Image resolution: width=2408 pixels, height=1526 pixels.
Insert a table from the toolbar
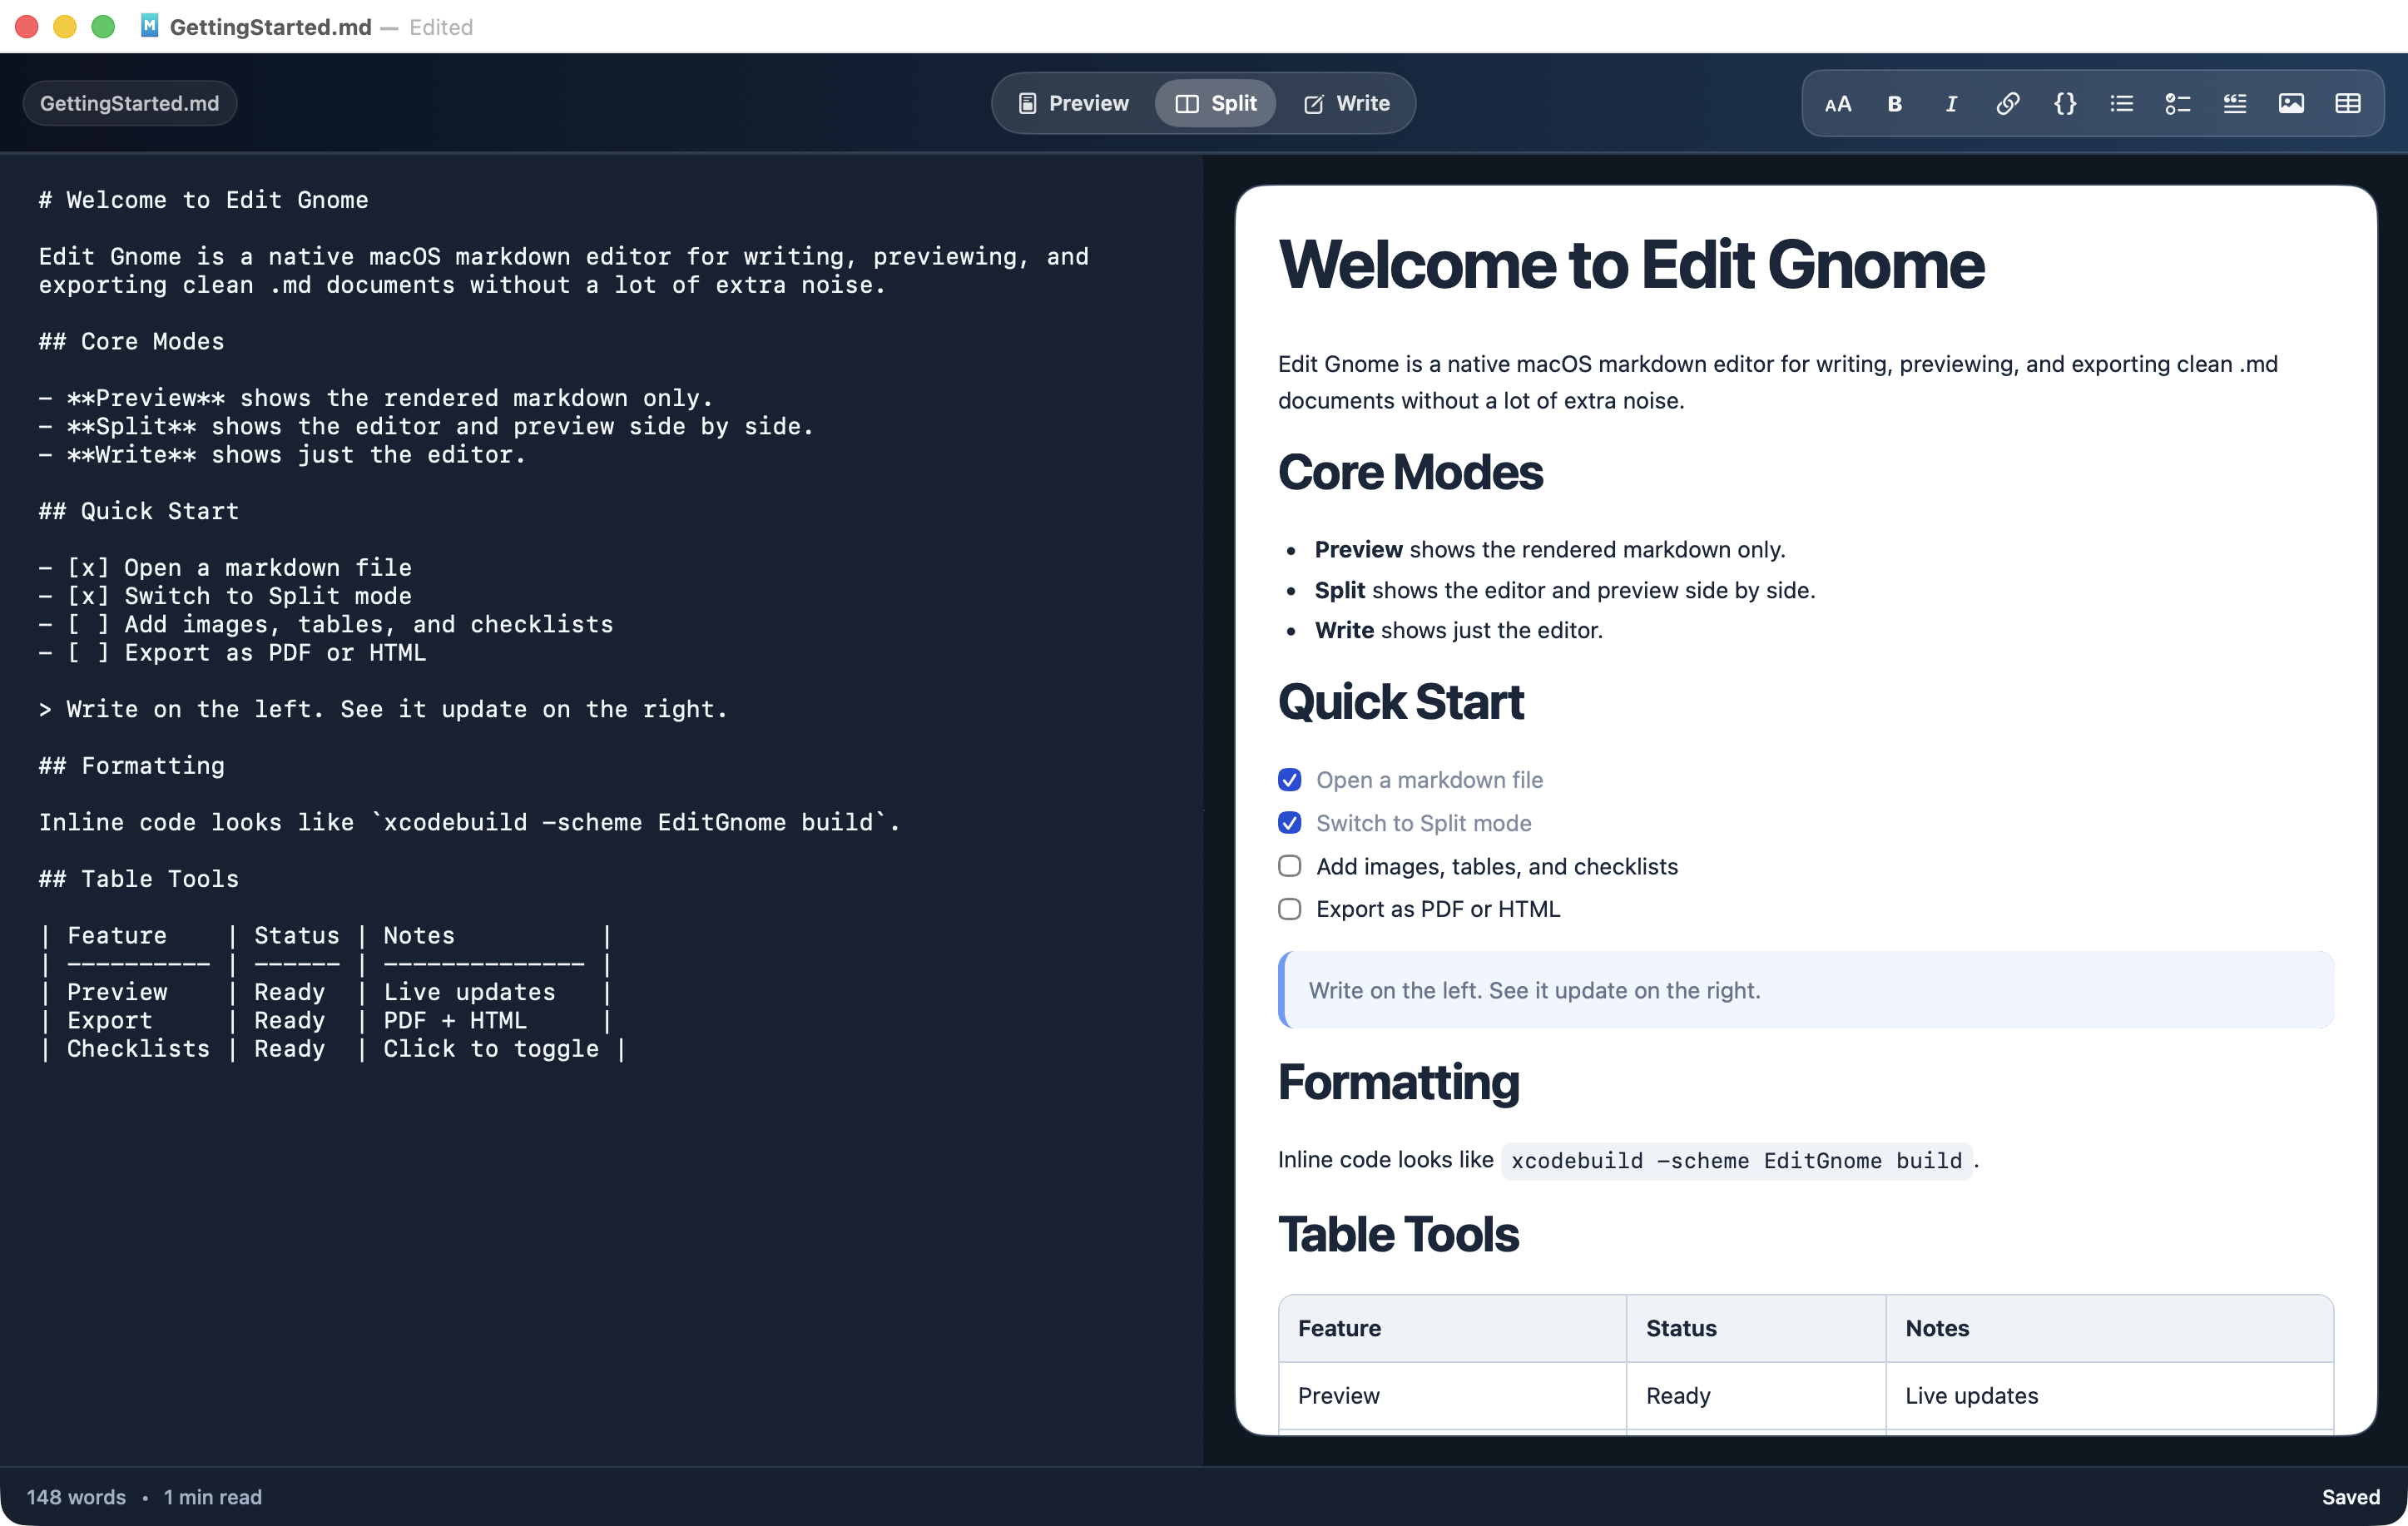click(x=2347, y=103)
